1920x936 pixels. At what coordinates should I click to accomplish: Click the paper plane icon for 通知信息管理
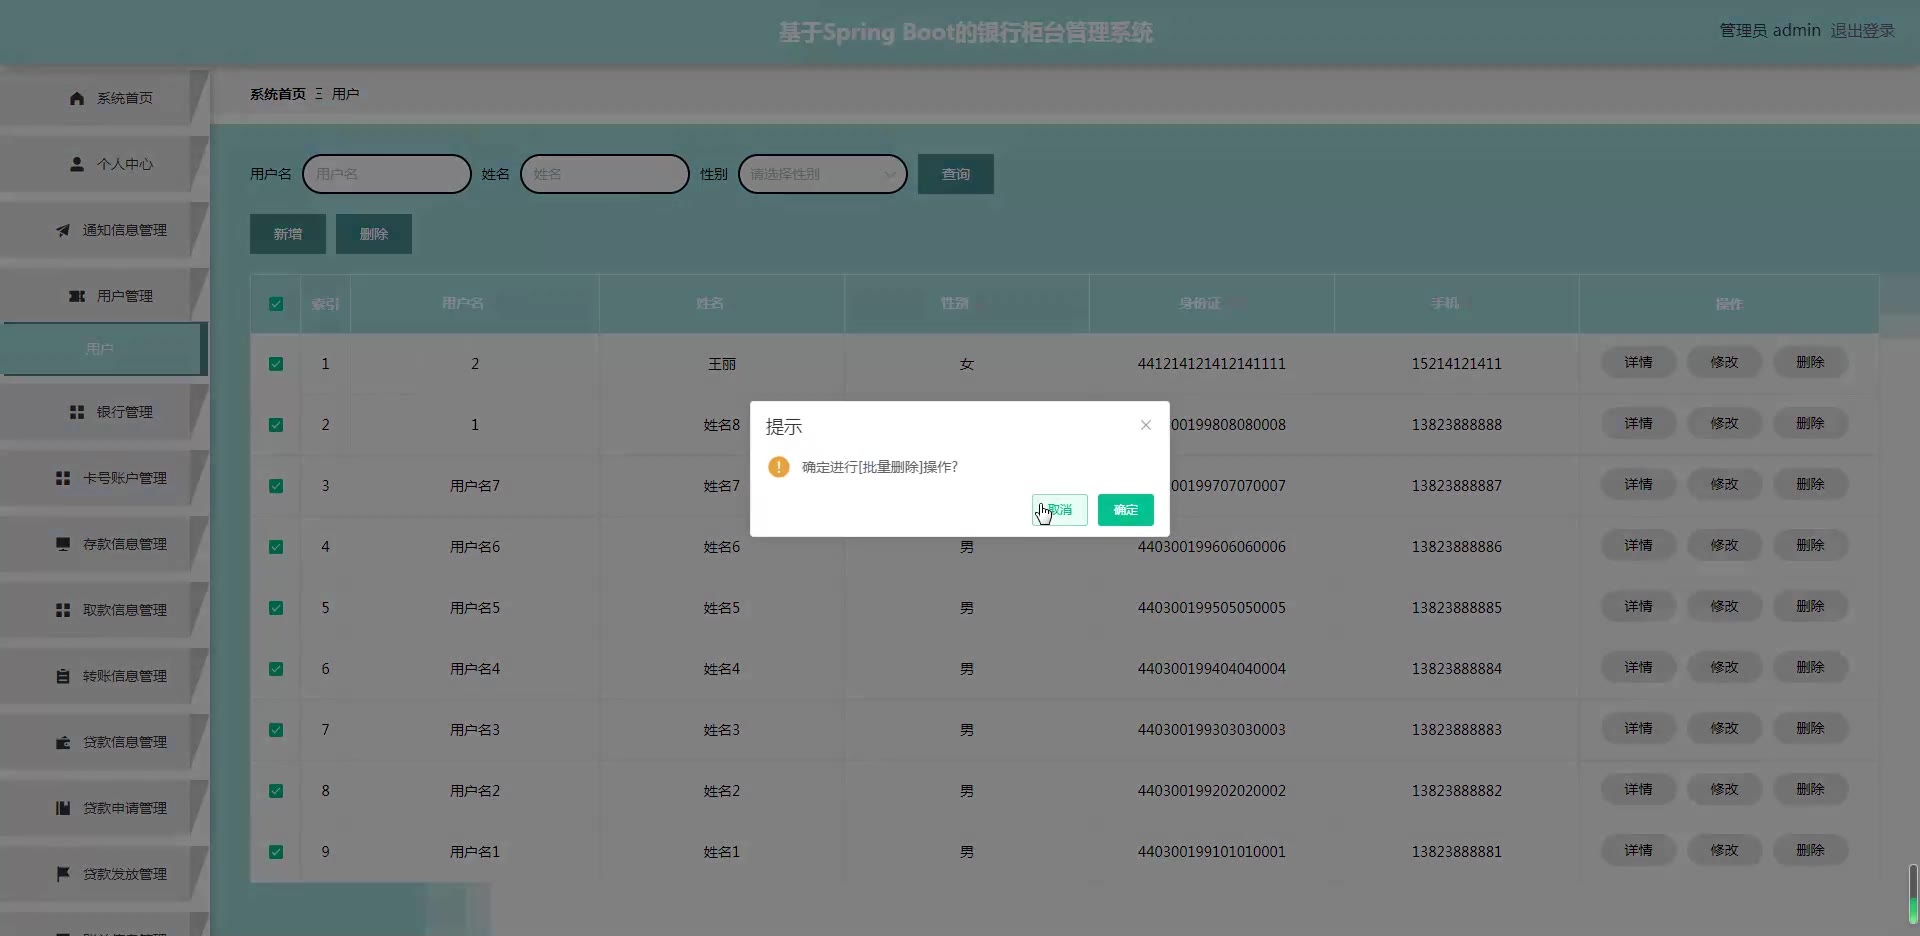63,230
